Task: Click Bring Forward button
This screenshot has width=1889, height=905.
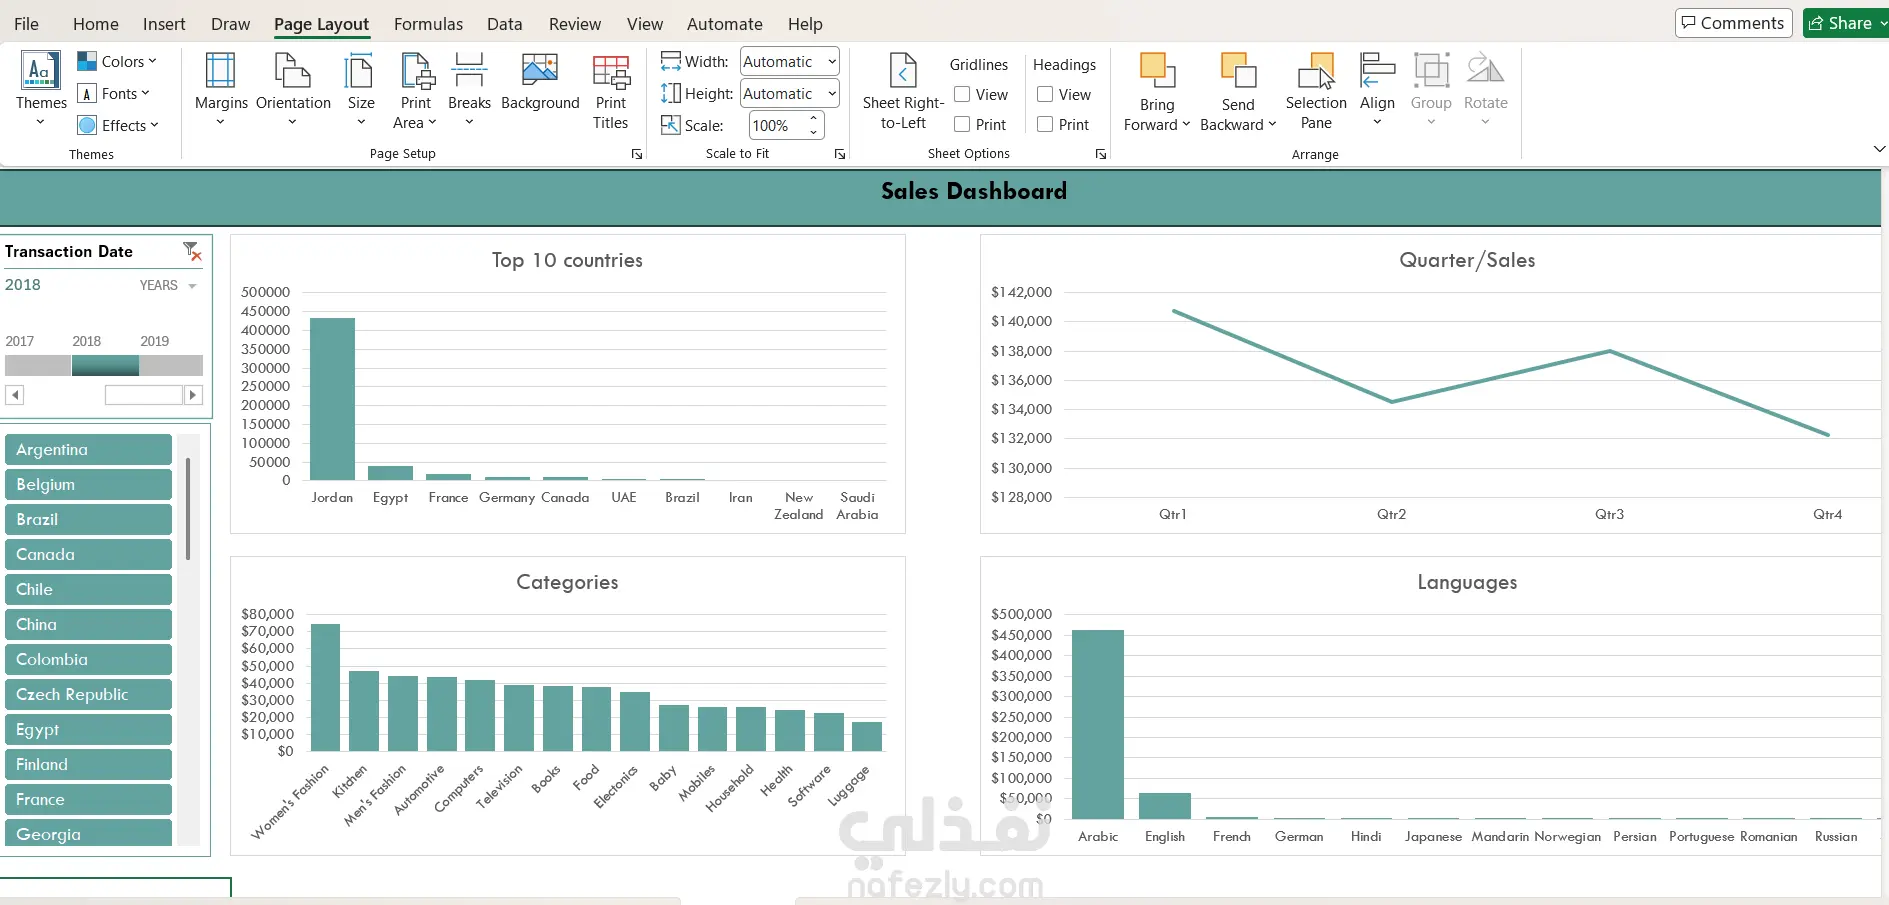Action: tap(1157, 78)
